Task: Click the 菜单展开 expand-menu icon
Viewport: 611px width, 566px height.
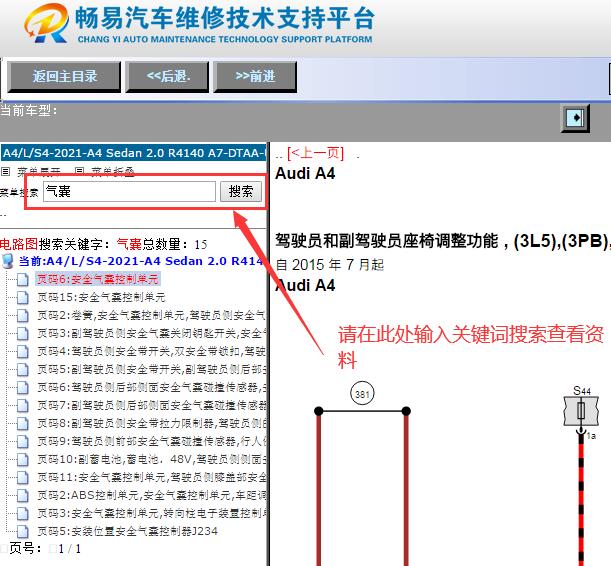Action: pos(5,171)
